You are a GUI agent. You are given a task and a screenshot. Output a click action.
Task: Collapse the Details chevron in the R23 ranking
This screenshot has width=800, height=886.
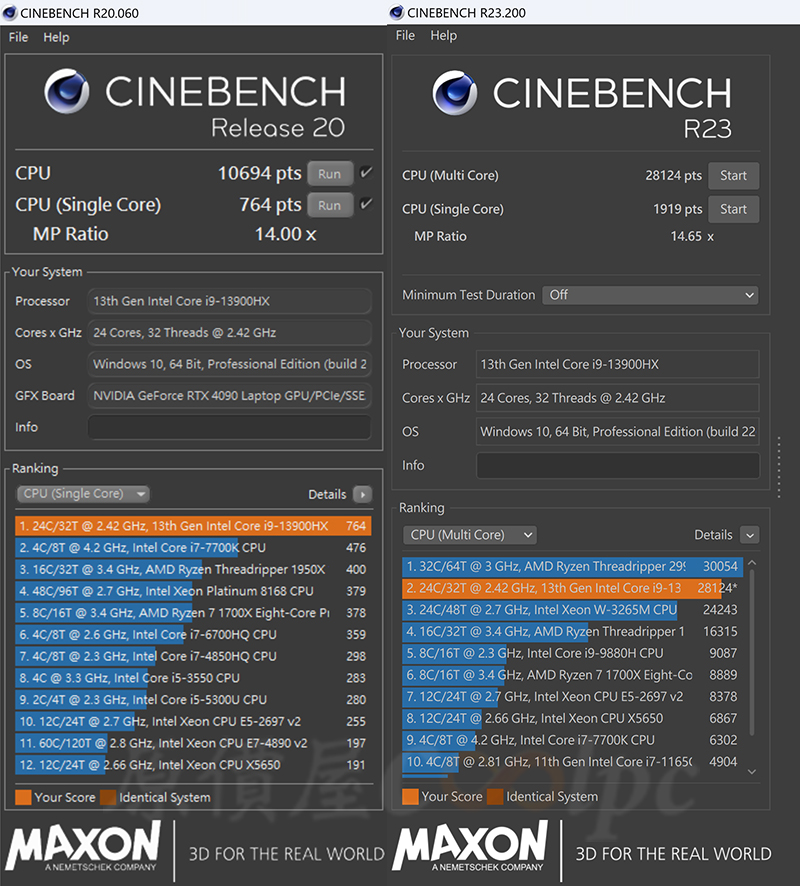750,535
